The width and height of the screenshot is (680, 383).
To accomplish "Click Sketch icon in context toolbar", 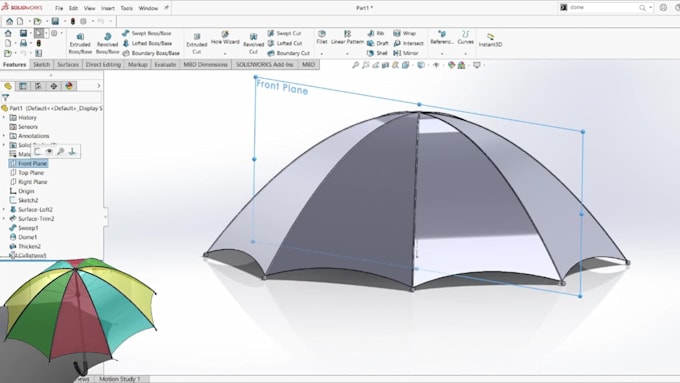I will click(x=38, y=151).
